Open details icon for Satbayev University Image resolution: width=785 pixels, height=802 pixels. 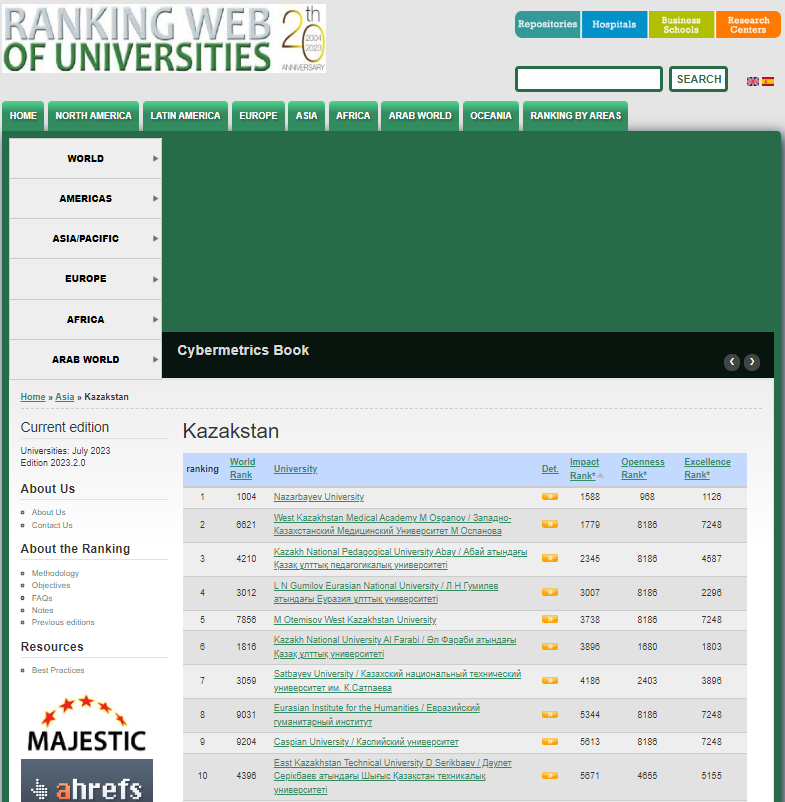(x=549, y=681)
